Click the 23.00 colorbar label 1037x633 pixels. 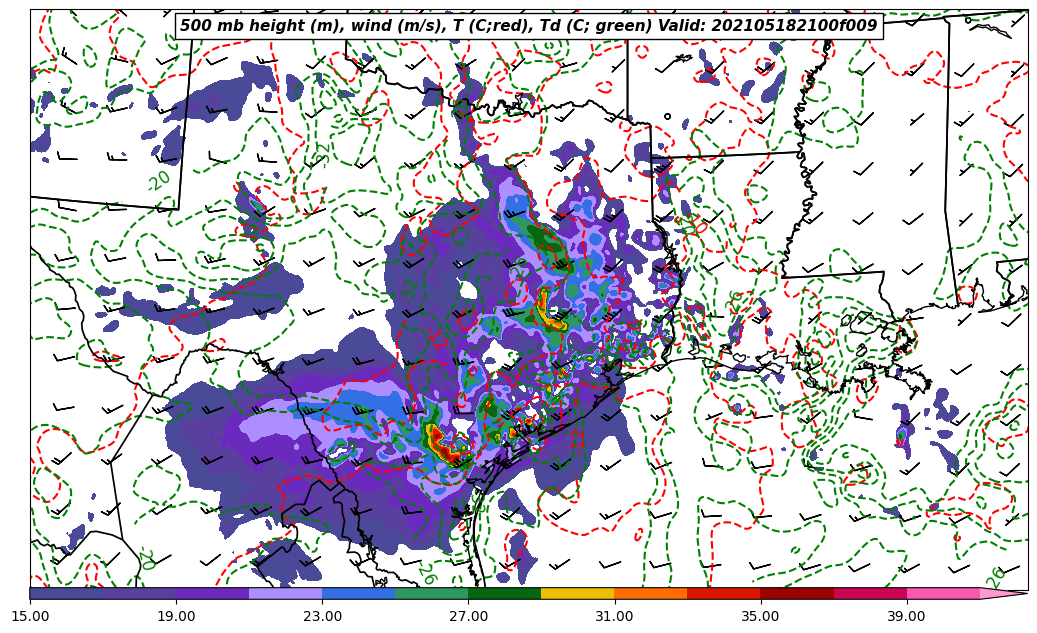click(x=322, y=616)
